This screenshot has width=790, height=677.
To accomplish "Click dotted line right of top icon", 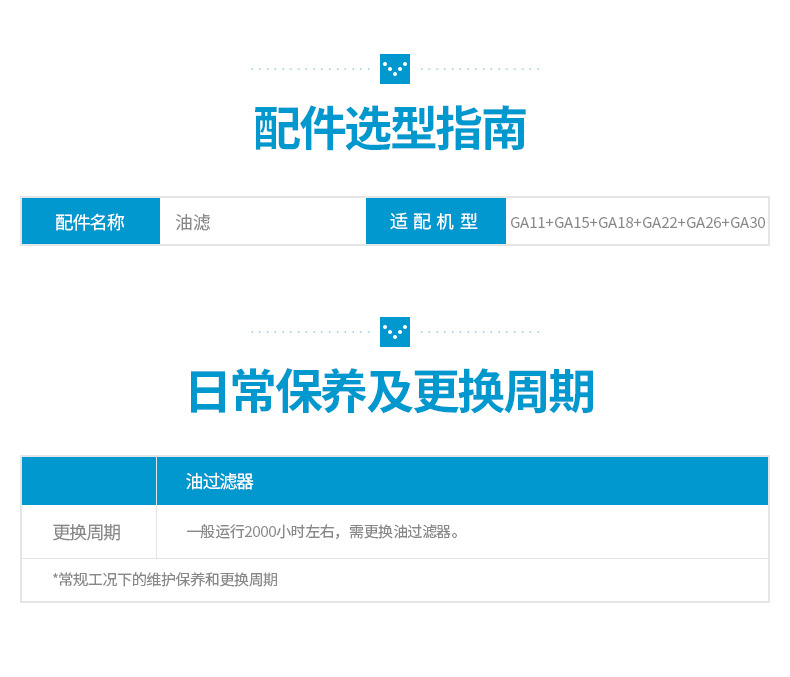I will pos(480,69).
